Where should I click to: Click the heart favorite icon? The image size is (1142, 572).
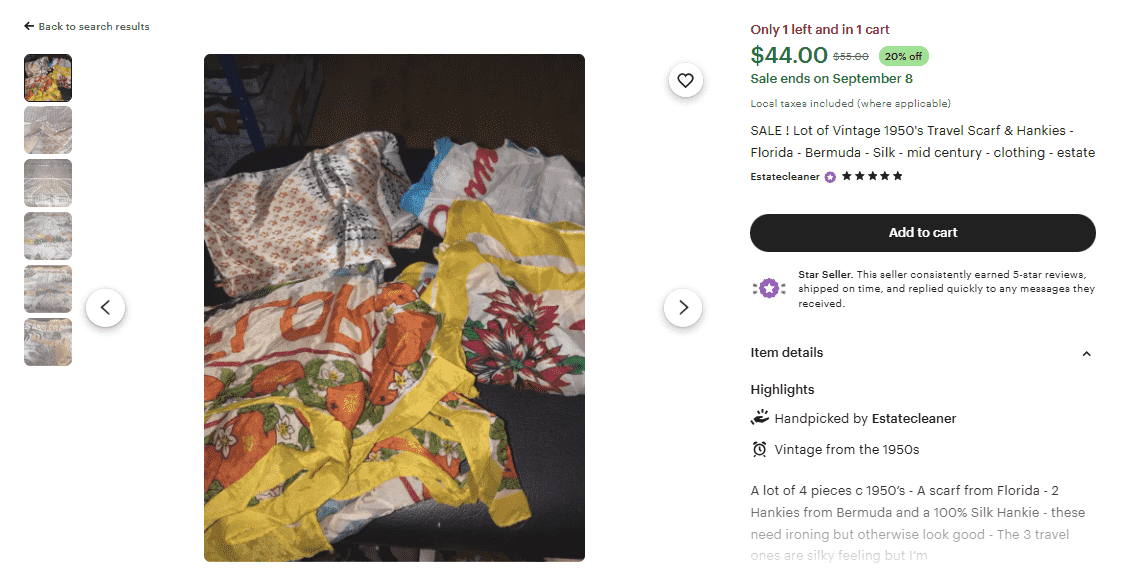coord(685,80)
